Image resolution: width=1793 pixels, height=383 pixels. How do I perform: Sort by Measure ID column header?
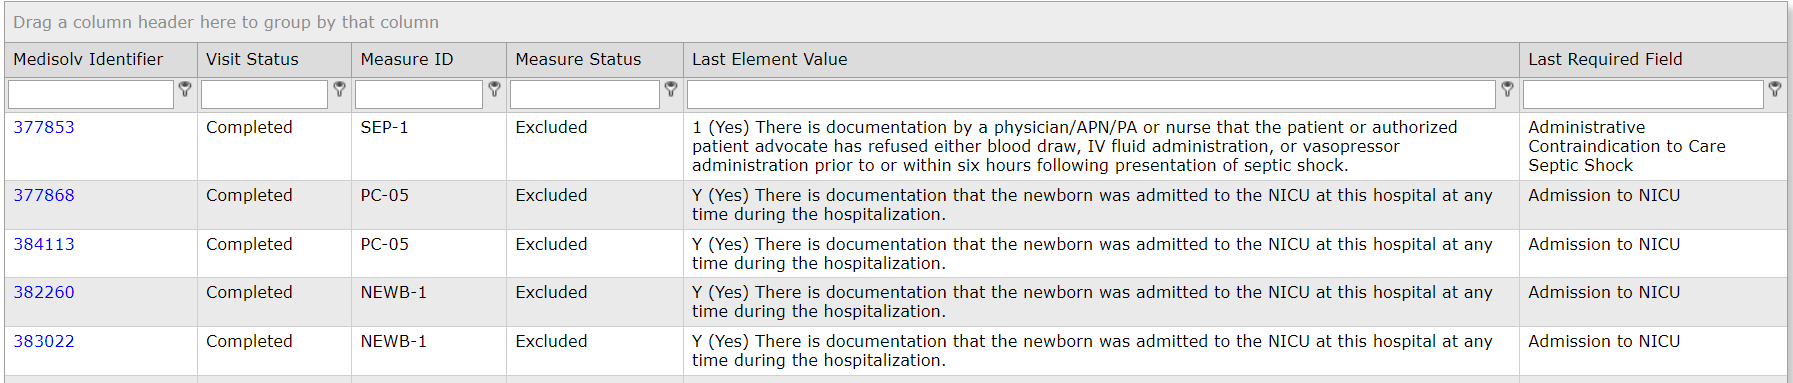coord(407,59)
